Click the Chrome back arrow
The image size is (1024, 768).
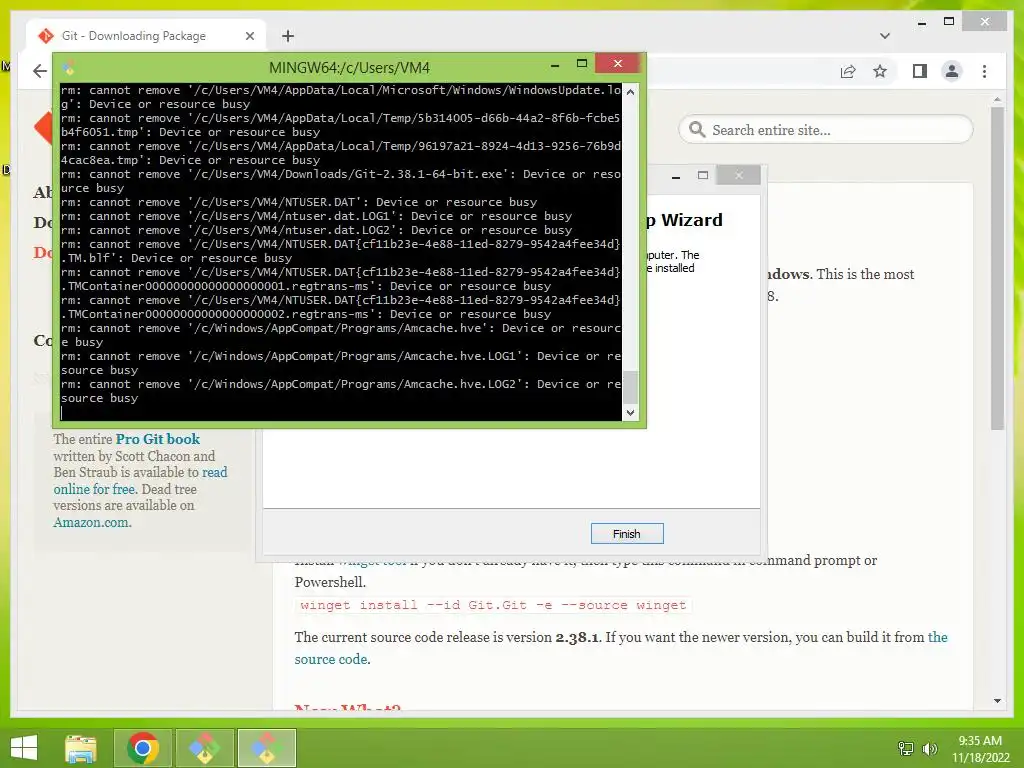click(40, 71)
